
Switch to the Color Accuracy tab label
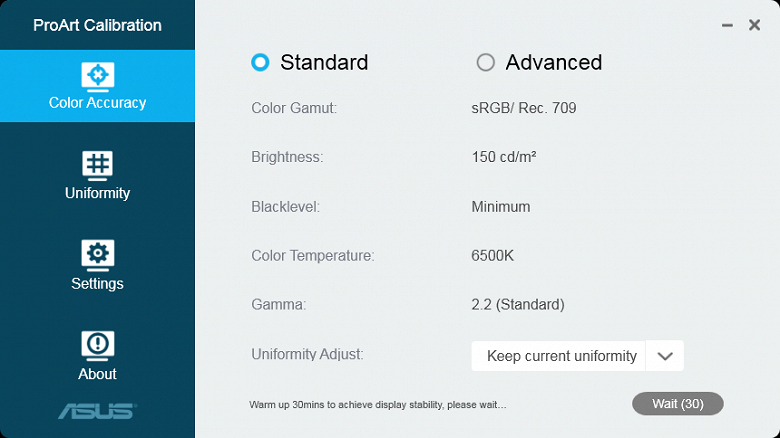click(97, 102)
